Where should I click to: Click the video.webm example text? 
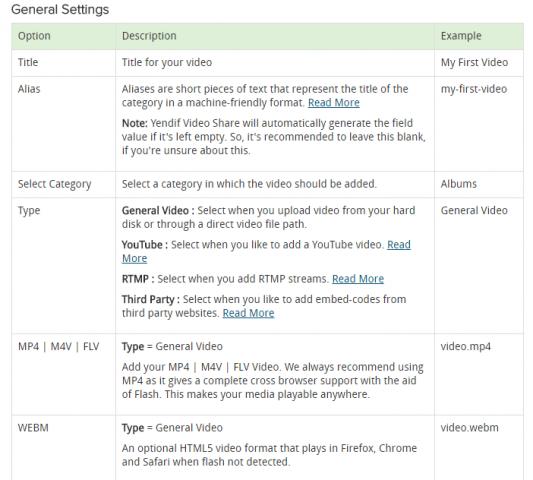click(x=469, y=428)
